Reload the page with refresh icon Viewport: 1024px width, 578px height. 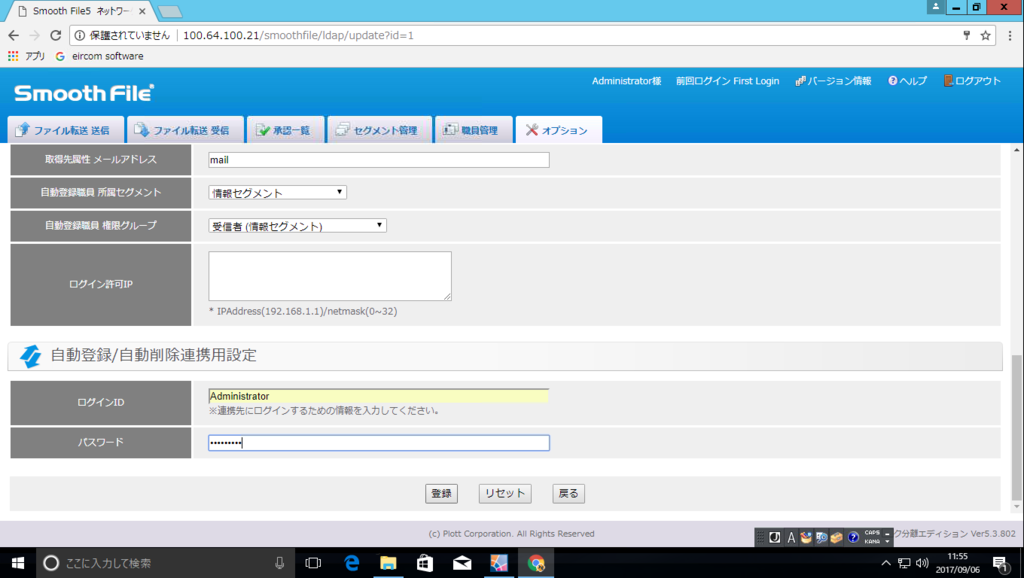tap(56, 35)
